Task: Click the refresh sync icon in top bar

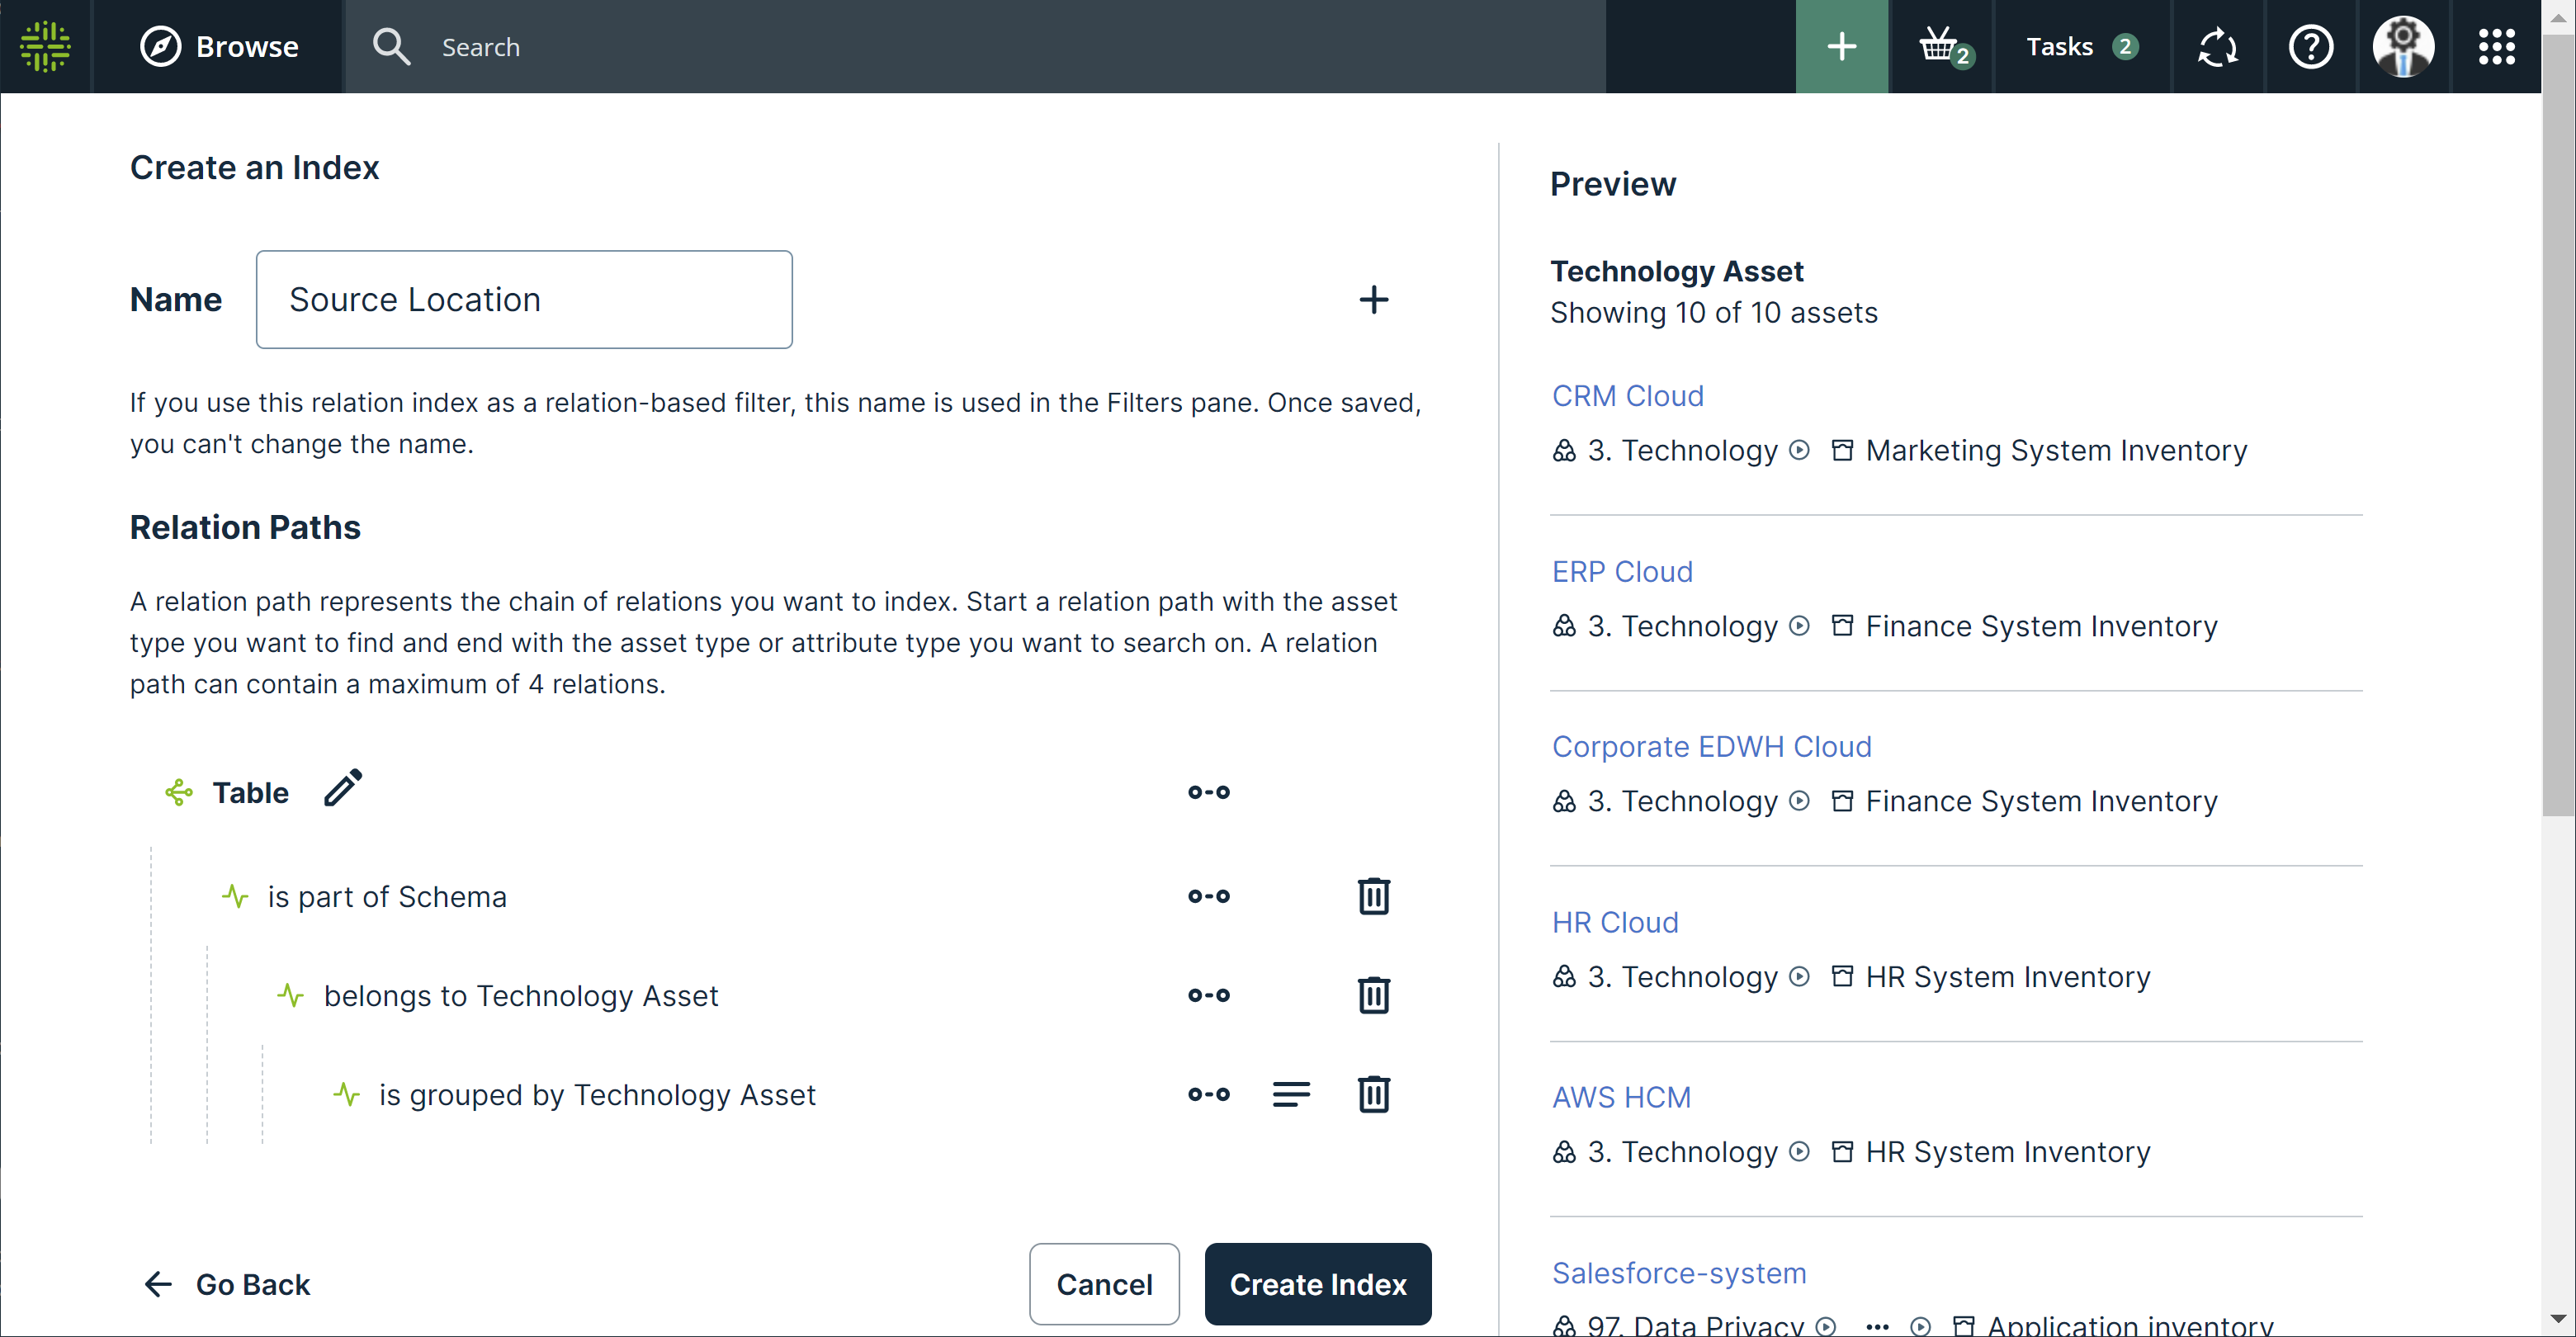Action: pyautogui.click(x=2217, y=47)
